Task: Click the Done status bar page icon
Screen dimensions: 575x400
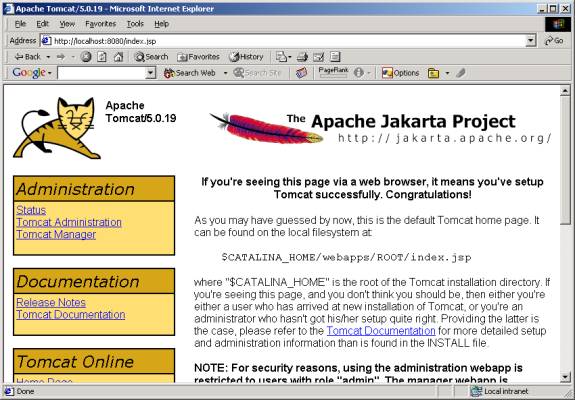Action: tap(9, 391)
